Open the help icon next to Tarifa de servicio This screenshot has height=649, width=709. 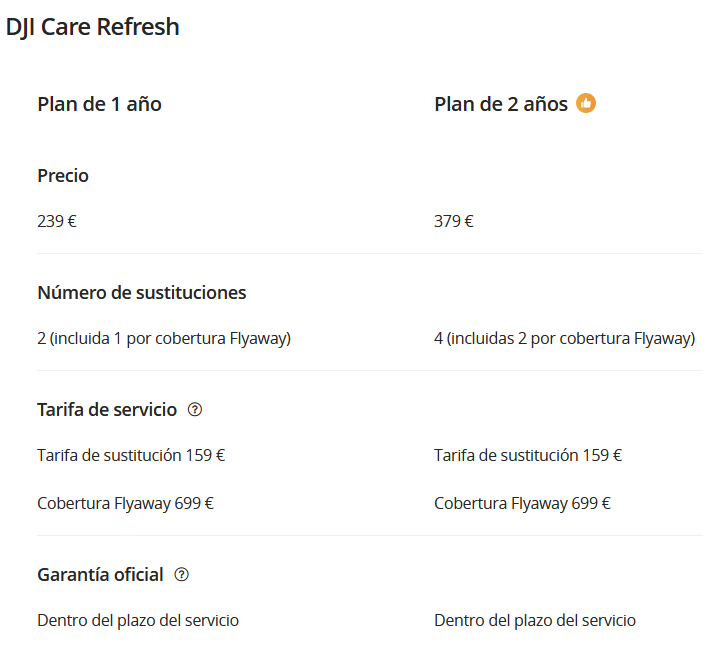click(195, 409)
